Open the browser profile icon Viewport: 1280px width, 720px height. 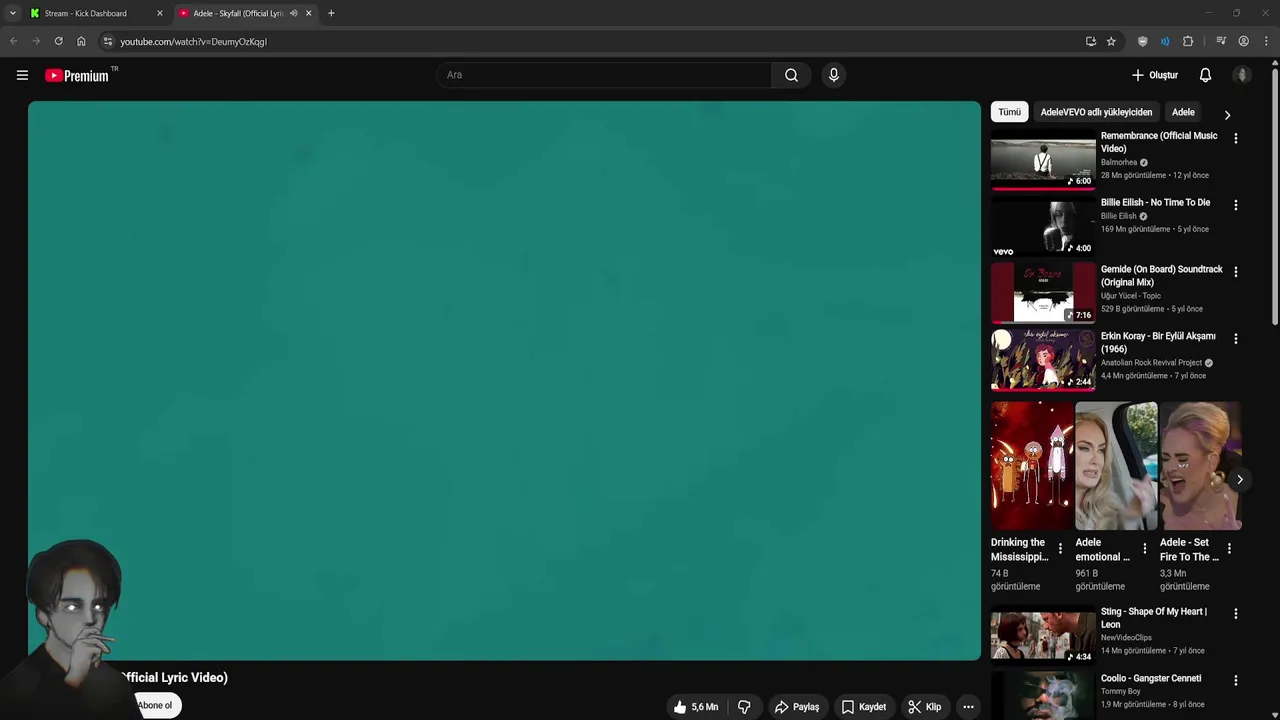(x=1244, y=41)
